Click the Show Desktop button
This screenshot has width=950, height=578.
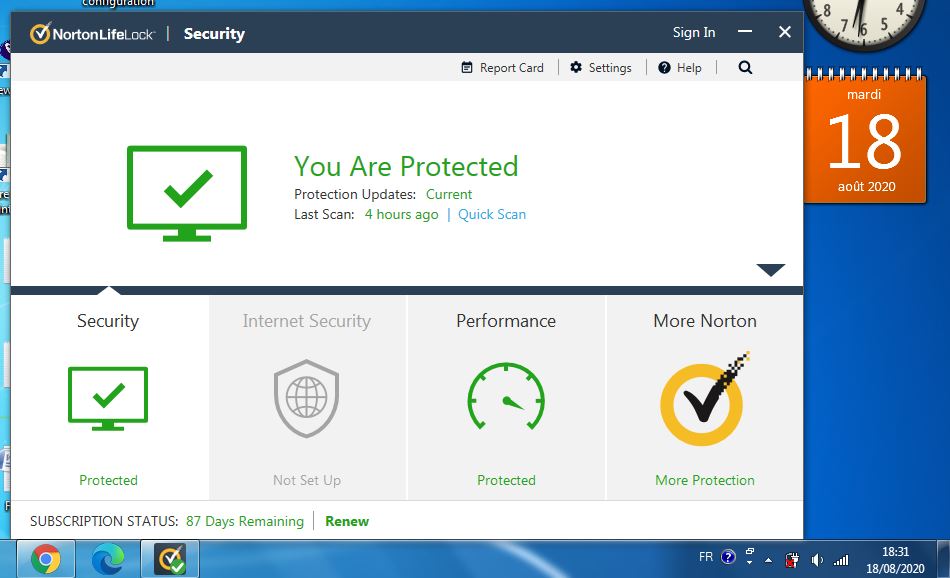943,559
